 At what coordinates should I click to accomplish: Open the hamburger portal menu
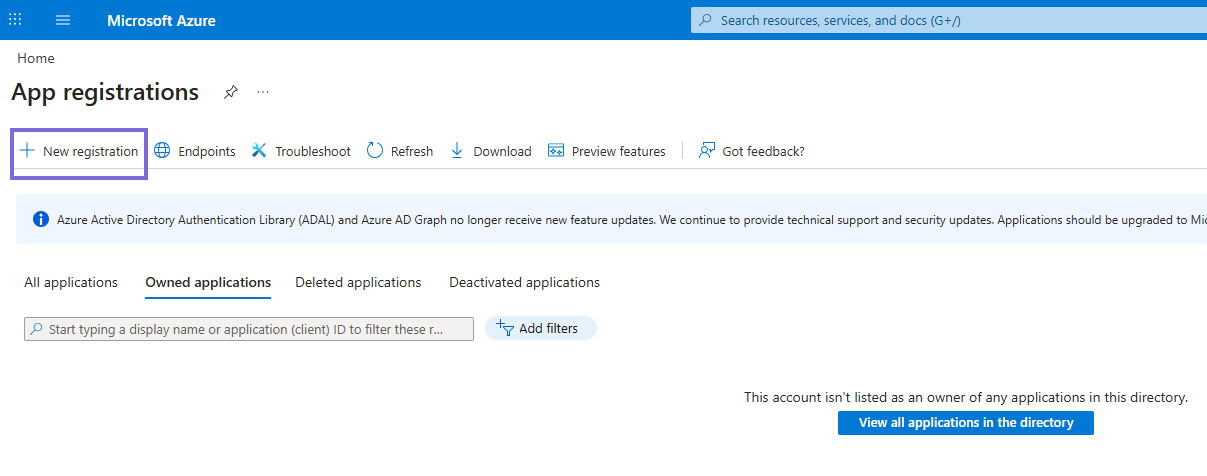point(63,20)
